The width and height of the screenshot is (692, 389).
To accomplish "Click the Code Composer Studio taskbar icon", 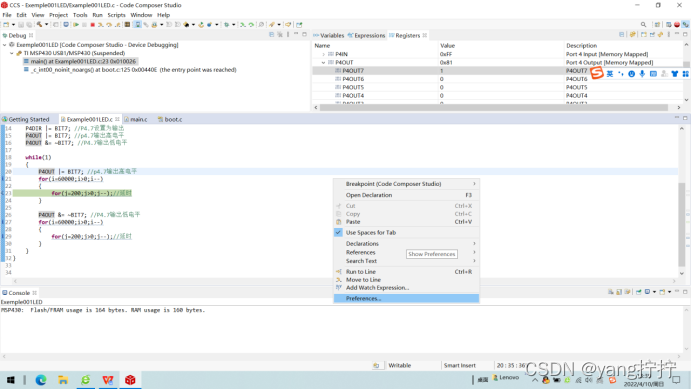I will (x=130, y=380).
